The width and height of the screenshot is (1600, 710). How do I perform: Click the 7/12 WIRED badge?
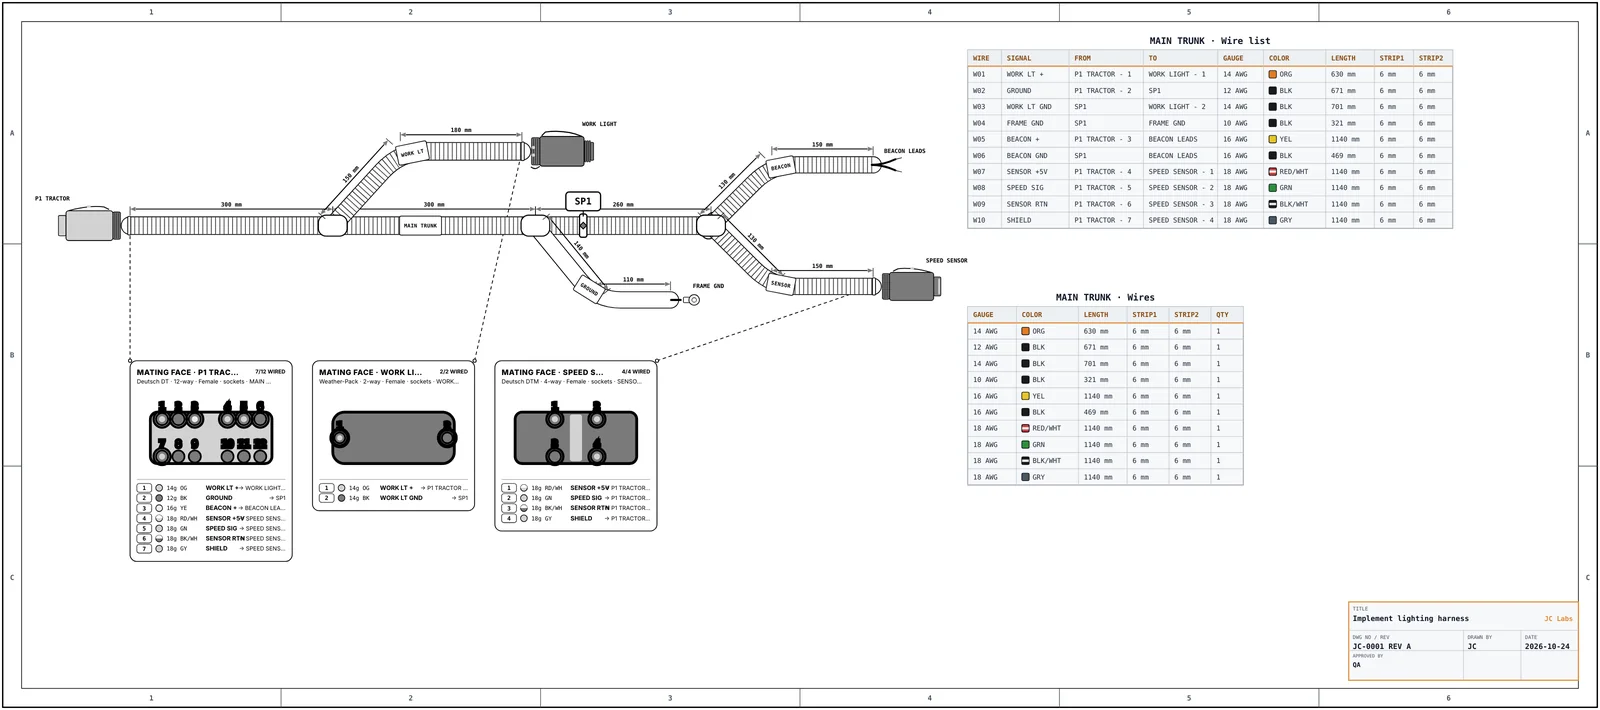pos(270,372)
